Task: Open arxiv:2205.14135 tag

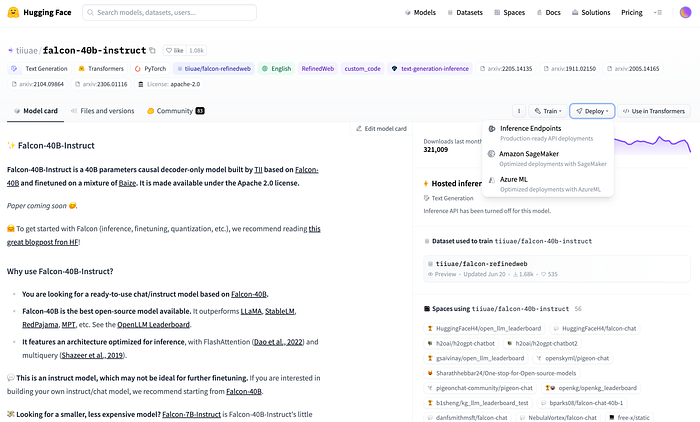Action: click(x=506, y=69)
